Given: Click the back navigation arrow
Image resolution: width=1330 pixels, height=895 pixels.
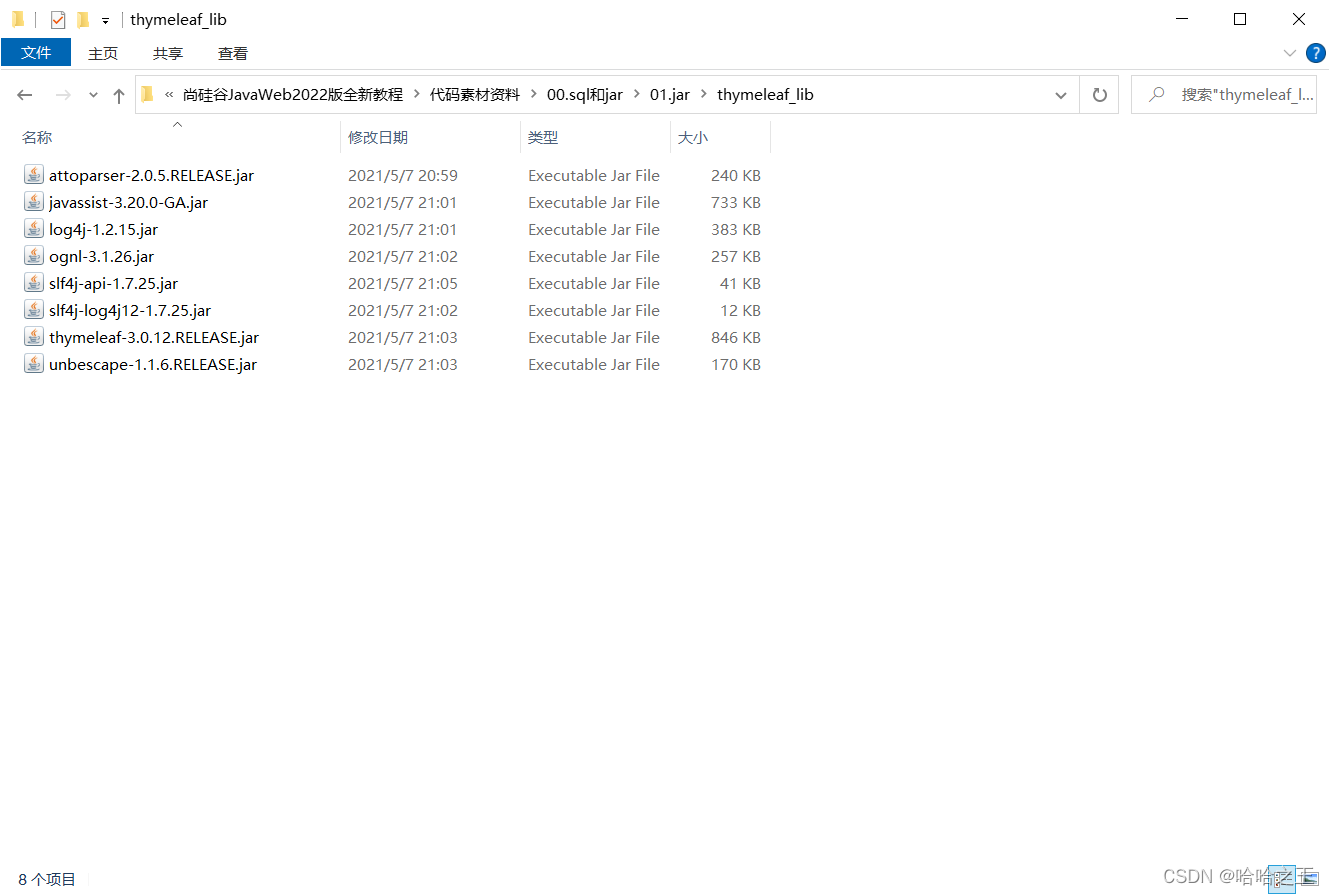Looking at the screenshot, I should pos(24,94).
